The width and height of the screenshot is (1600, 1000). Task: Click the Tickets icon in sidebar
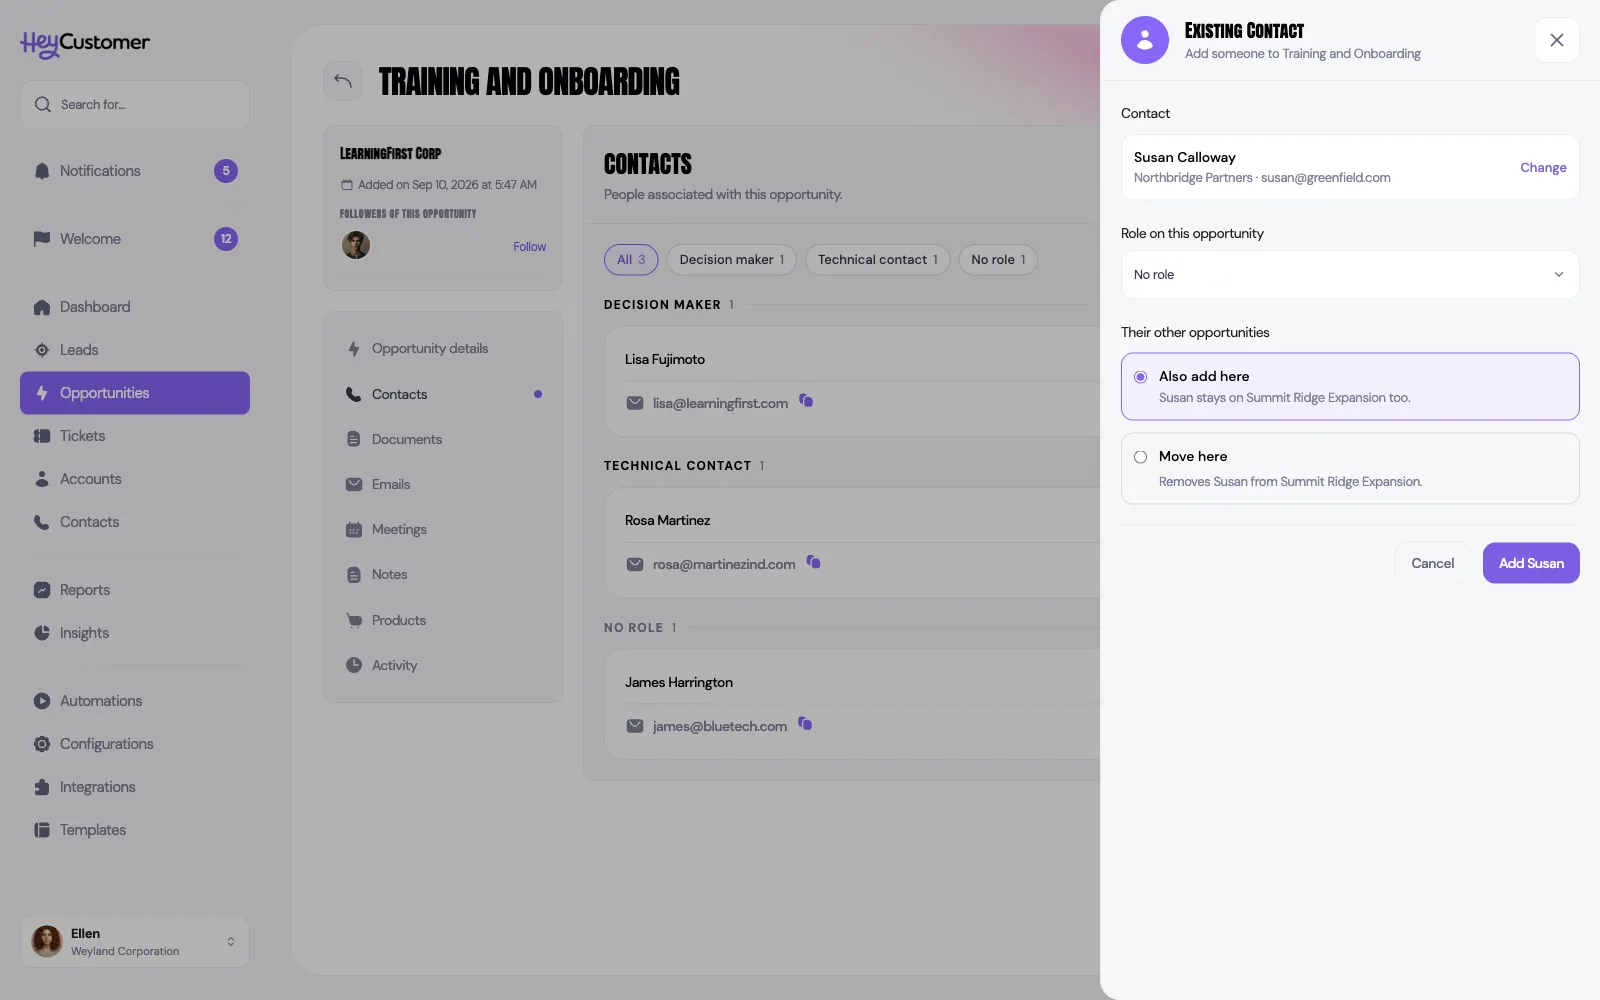(42, 436)
